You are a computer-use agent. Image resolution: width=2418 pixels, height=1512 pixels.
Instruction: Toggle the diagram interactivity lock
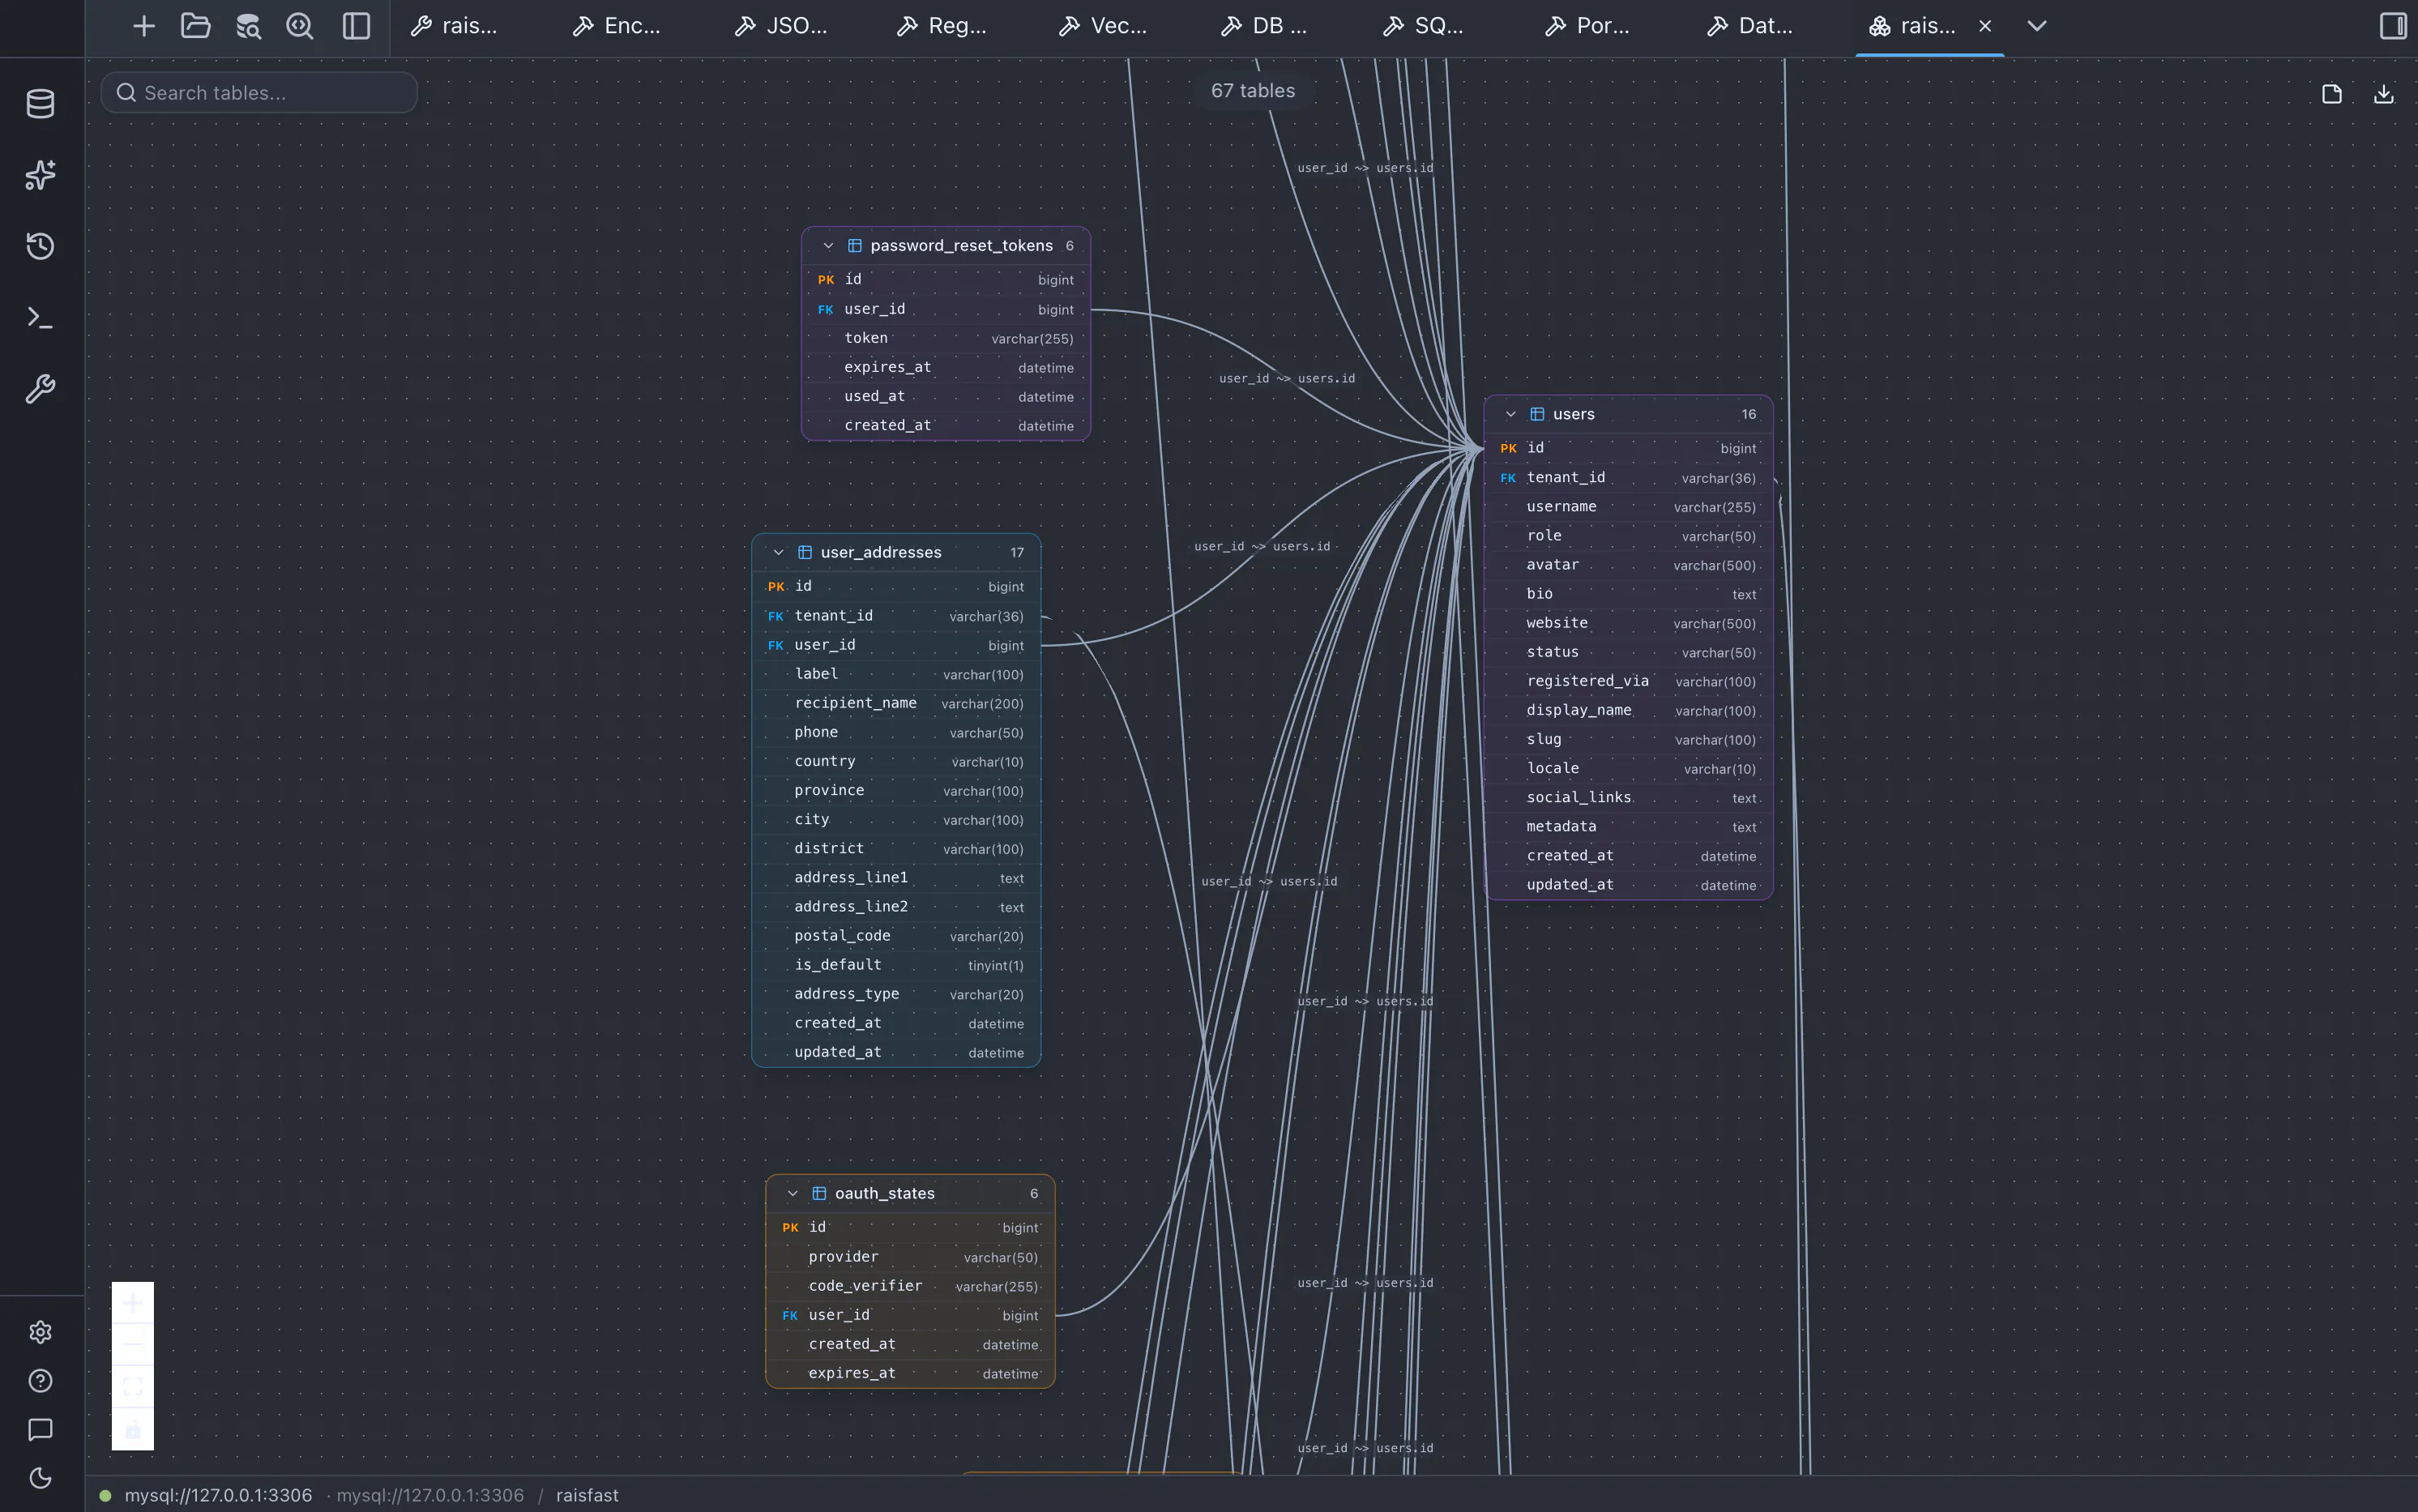133,1429
